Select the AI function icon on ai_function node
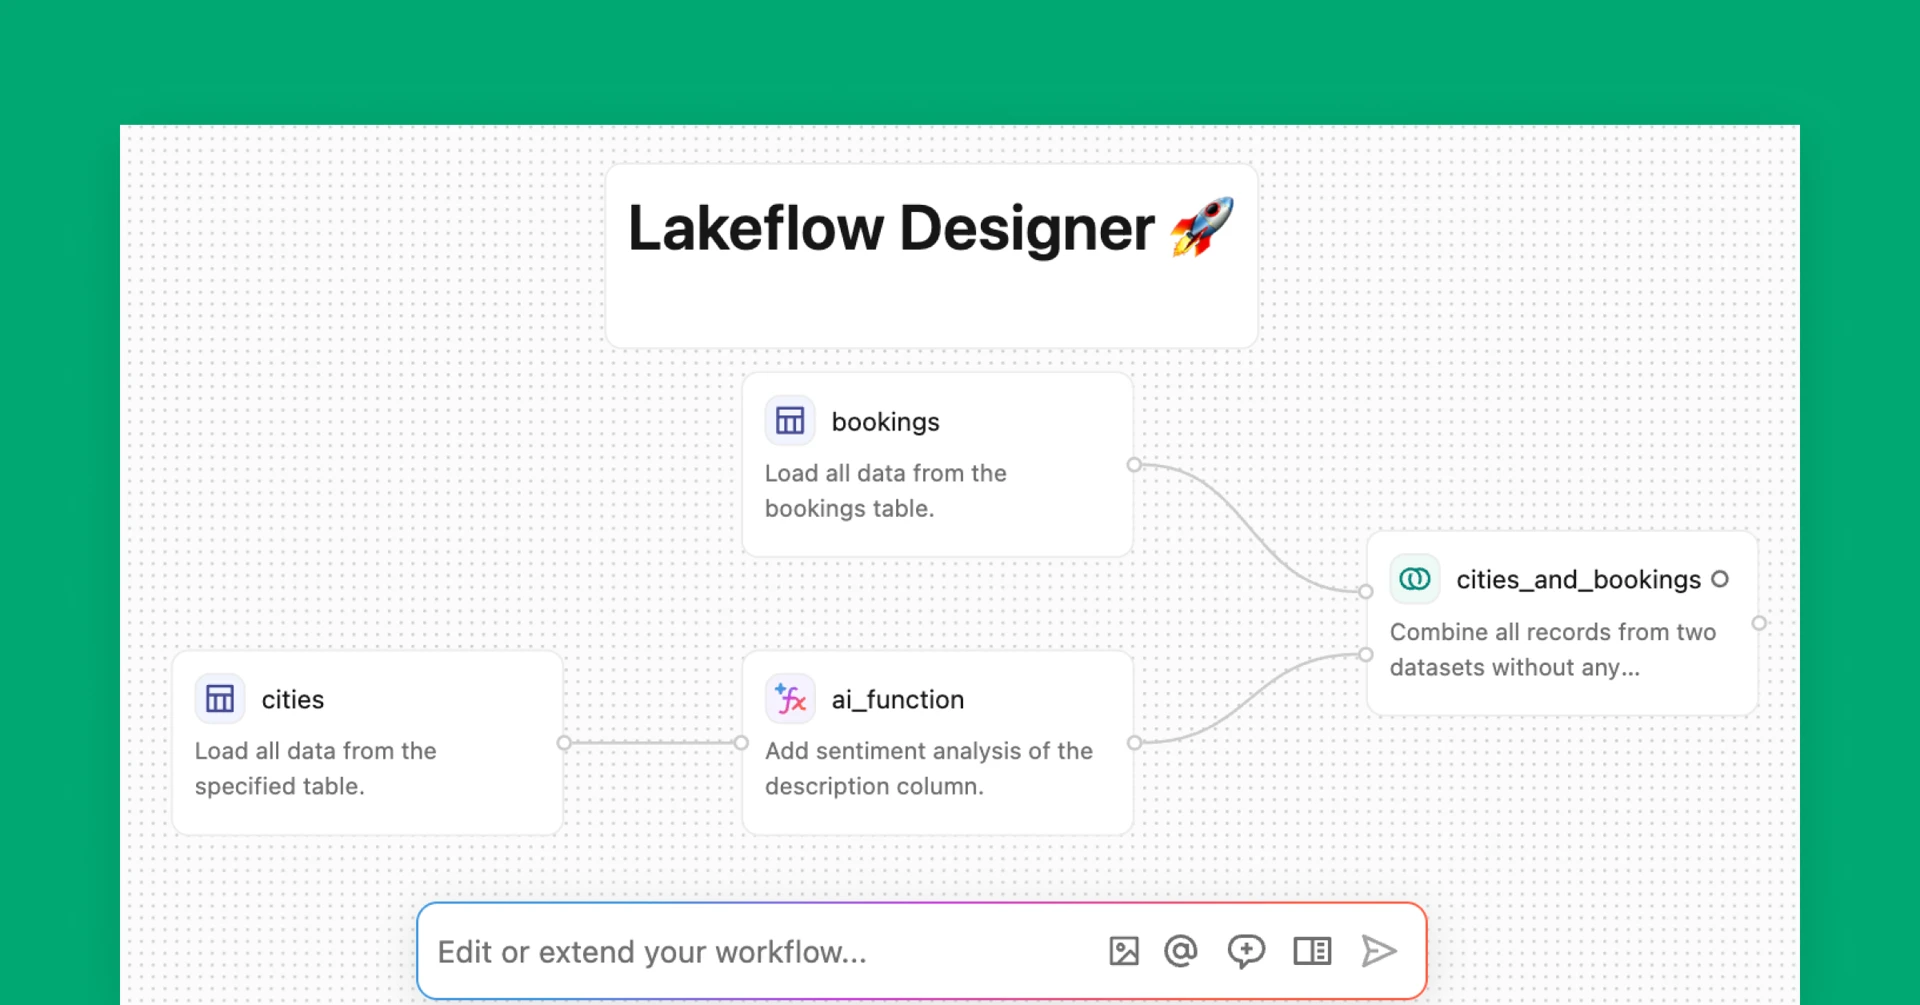Viewport: 1920px width, 1005px height. (789, 699)
